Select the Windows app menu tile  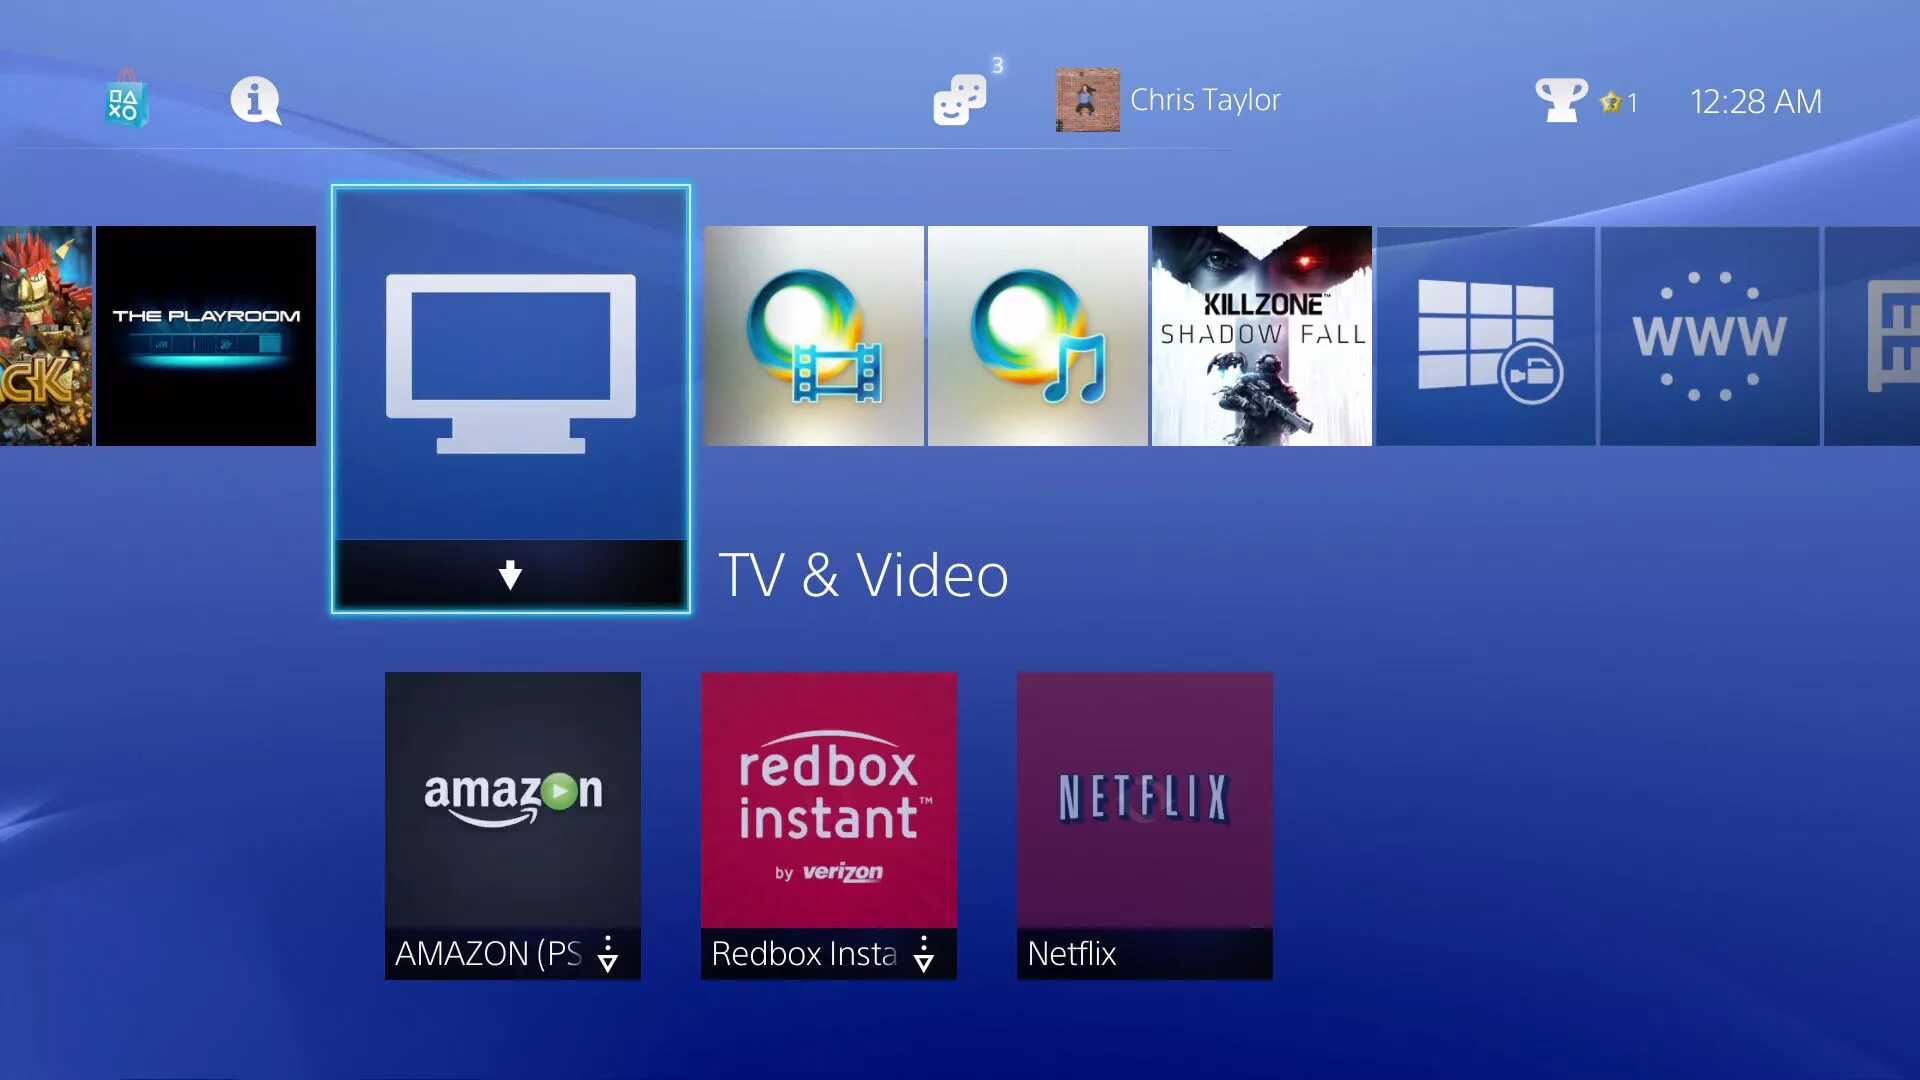[x=1486, y=334]
